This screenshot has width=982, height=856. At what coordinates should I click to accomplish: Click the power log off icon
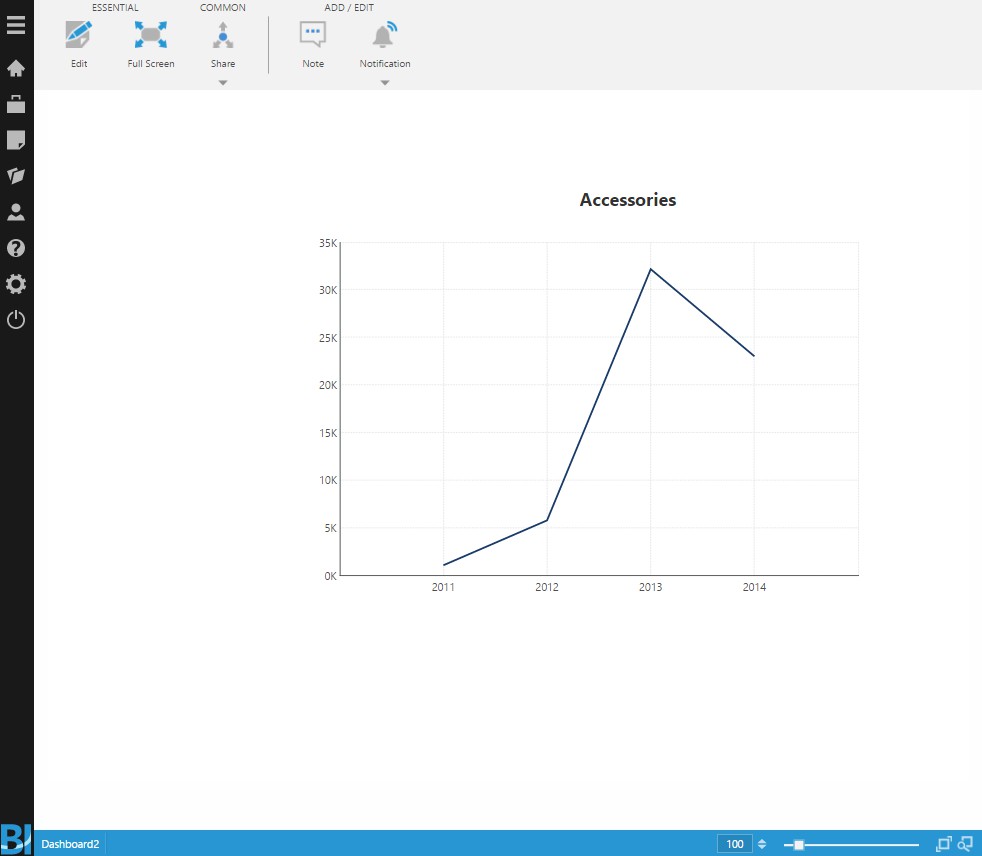[16, 320]
